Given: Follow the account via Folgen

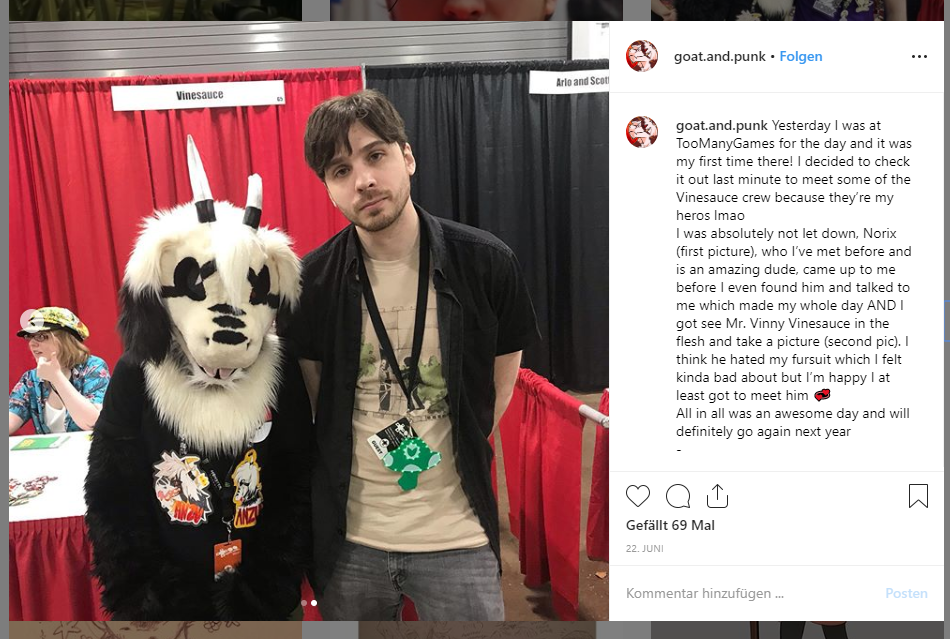Looking at the screenshot, I should point(800,56).
